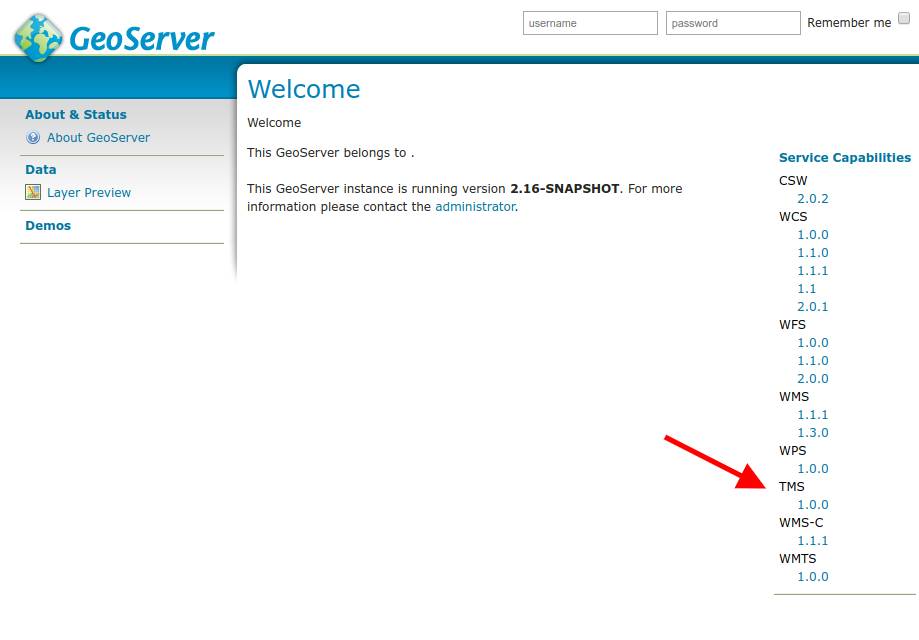This screenshot has width=919, height=640.
Task: Click the Layer Preview map icon
Action: tap(33, 193)
